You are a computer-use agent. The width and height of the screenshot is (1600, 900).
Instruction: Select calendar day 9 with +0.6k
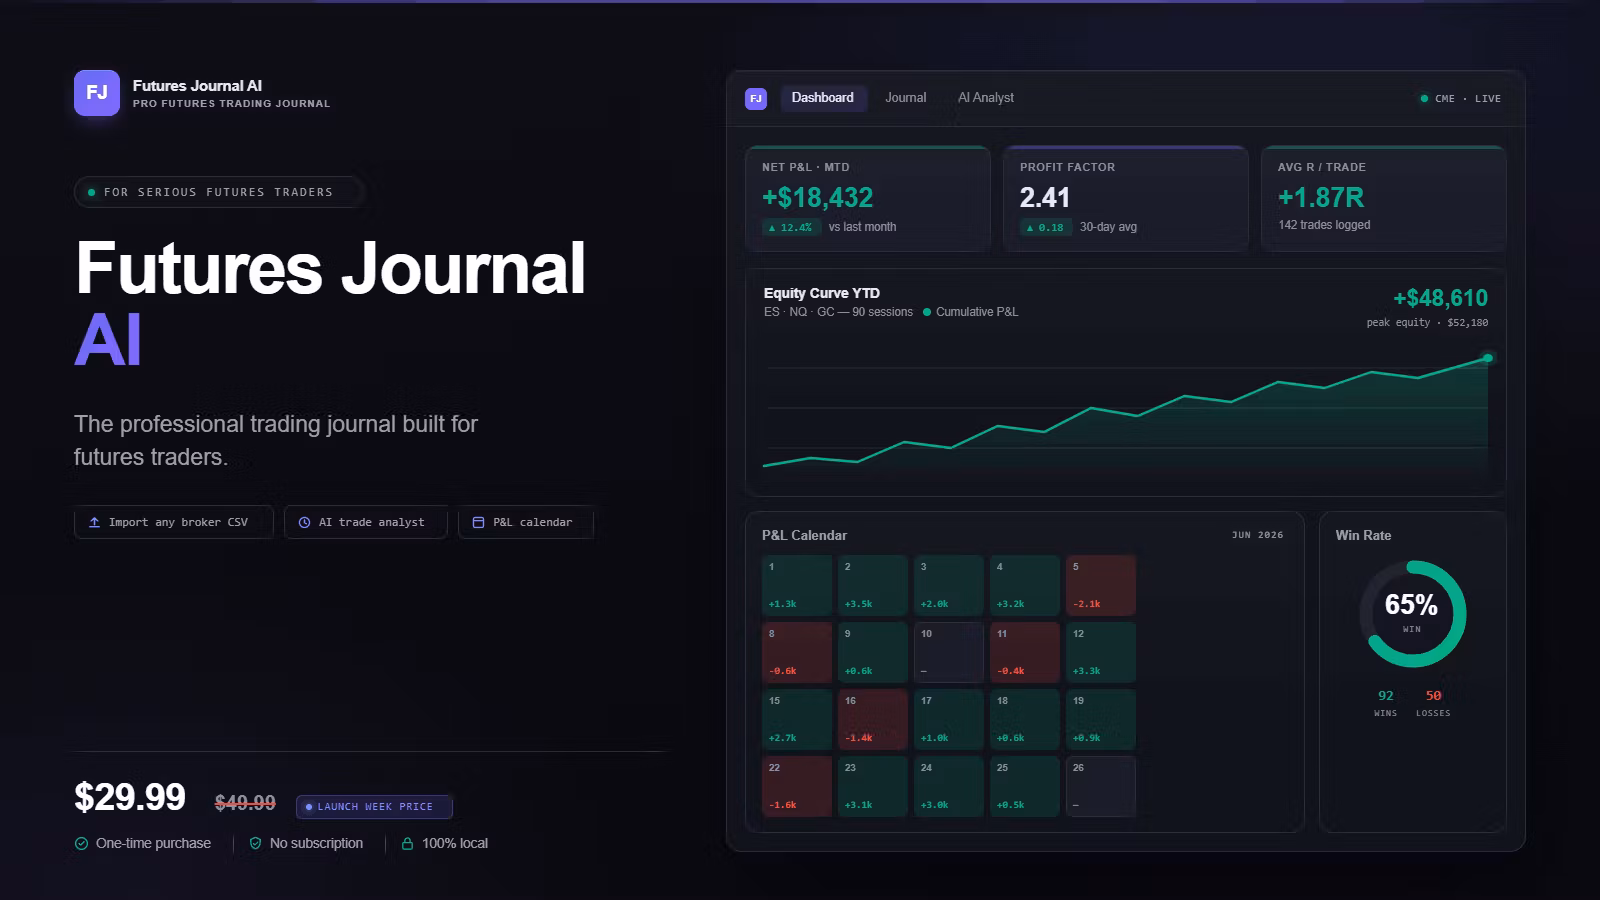(x=873, y=652)
